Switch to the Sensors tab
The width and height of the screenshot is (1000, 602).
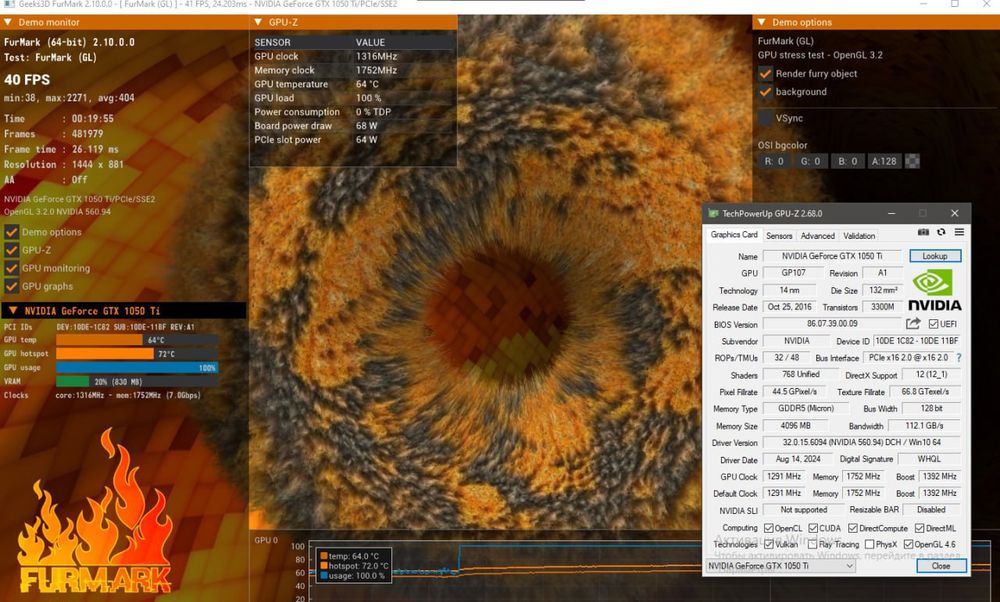[x=779, y=236]
